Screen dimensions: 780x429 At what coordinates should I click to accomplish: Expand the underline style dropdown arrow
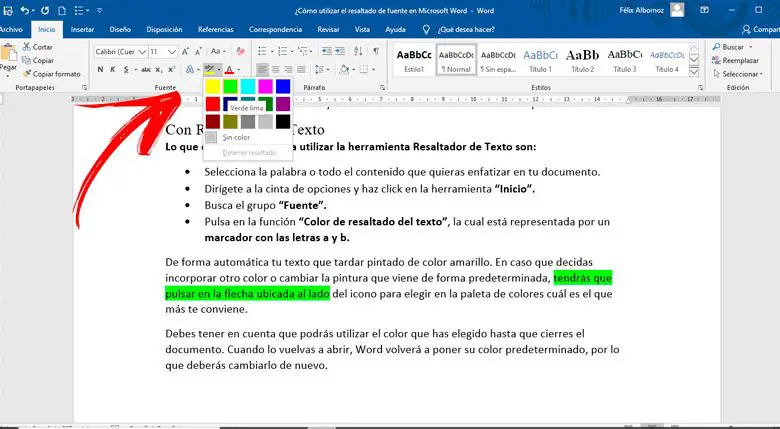[134, 70]
